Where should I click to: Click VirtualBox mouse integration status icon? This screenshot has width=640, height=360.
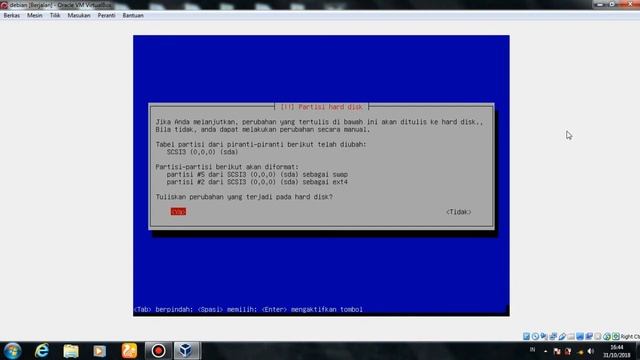(x=607, y=336)
